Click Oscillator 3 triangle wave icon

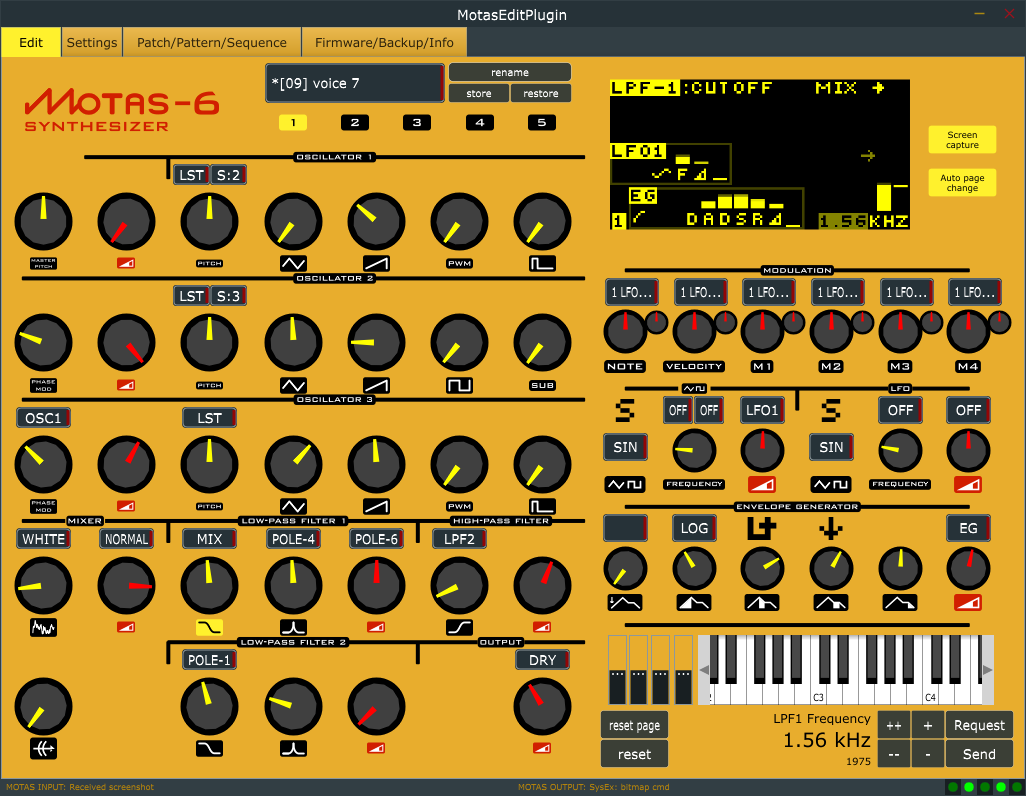(x=293, y=507)
